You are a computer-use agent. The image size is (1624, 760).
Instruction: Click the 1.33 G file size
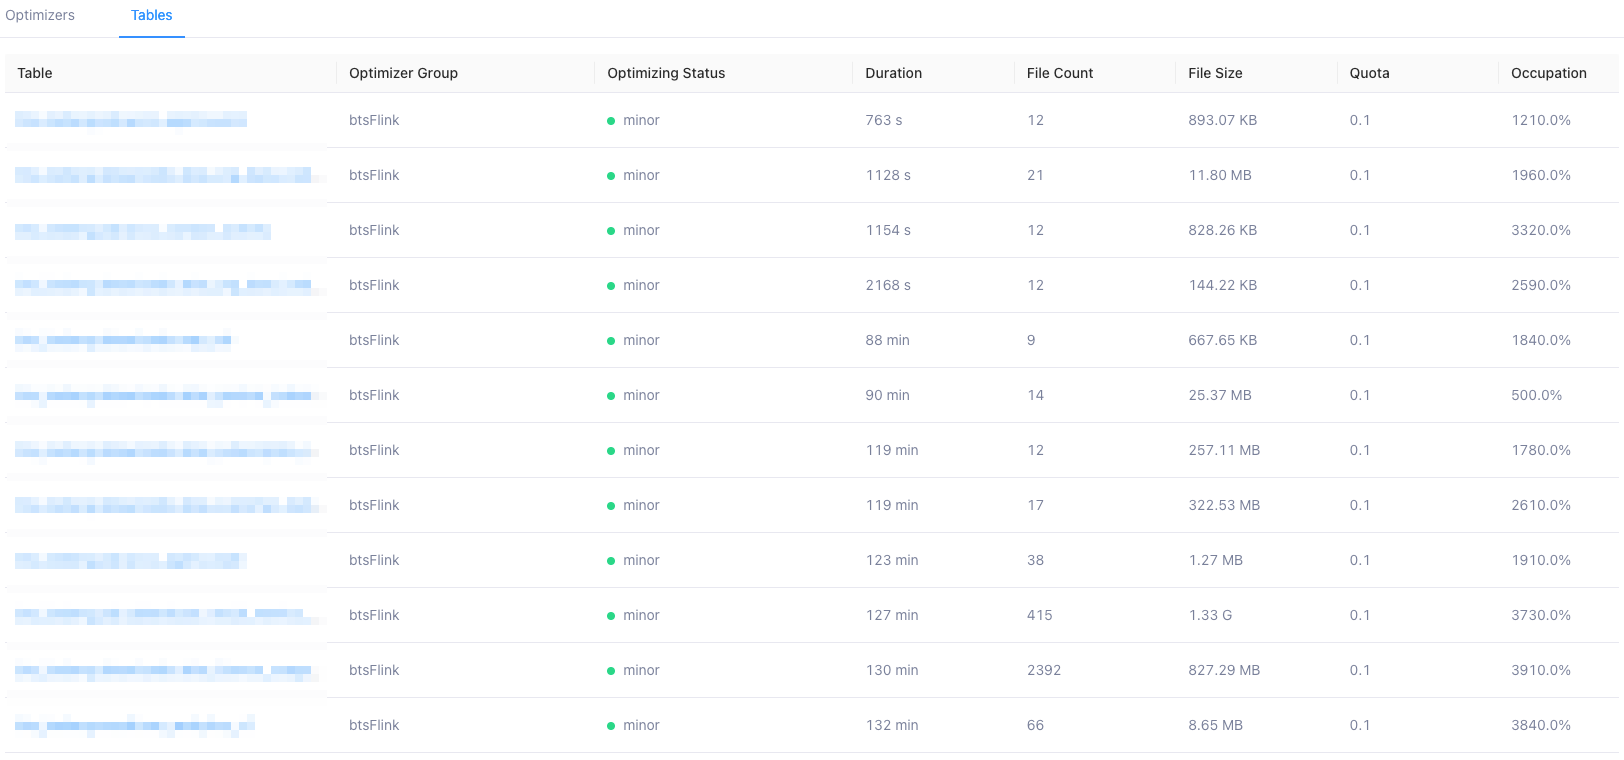tap(1210, 615)
